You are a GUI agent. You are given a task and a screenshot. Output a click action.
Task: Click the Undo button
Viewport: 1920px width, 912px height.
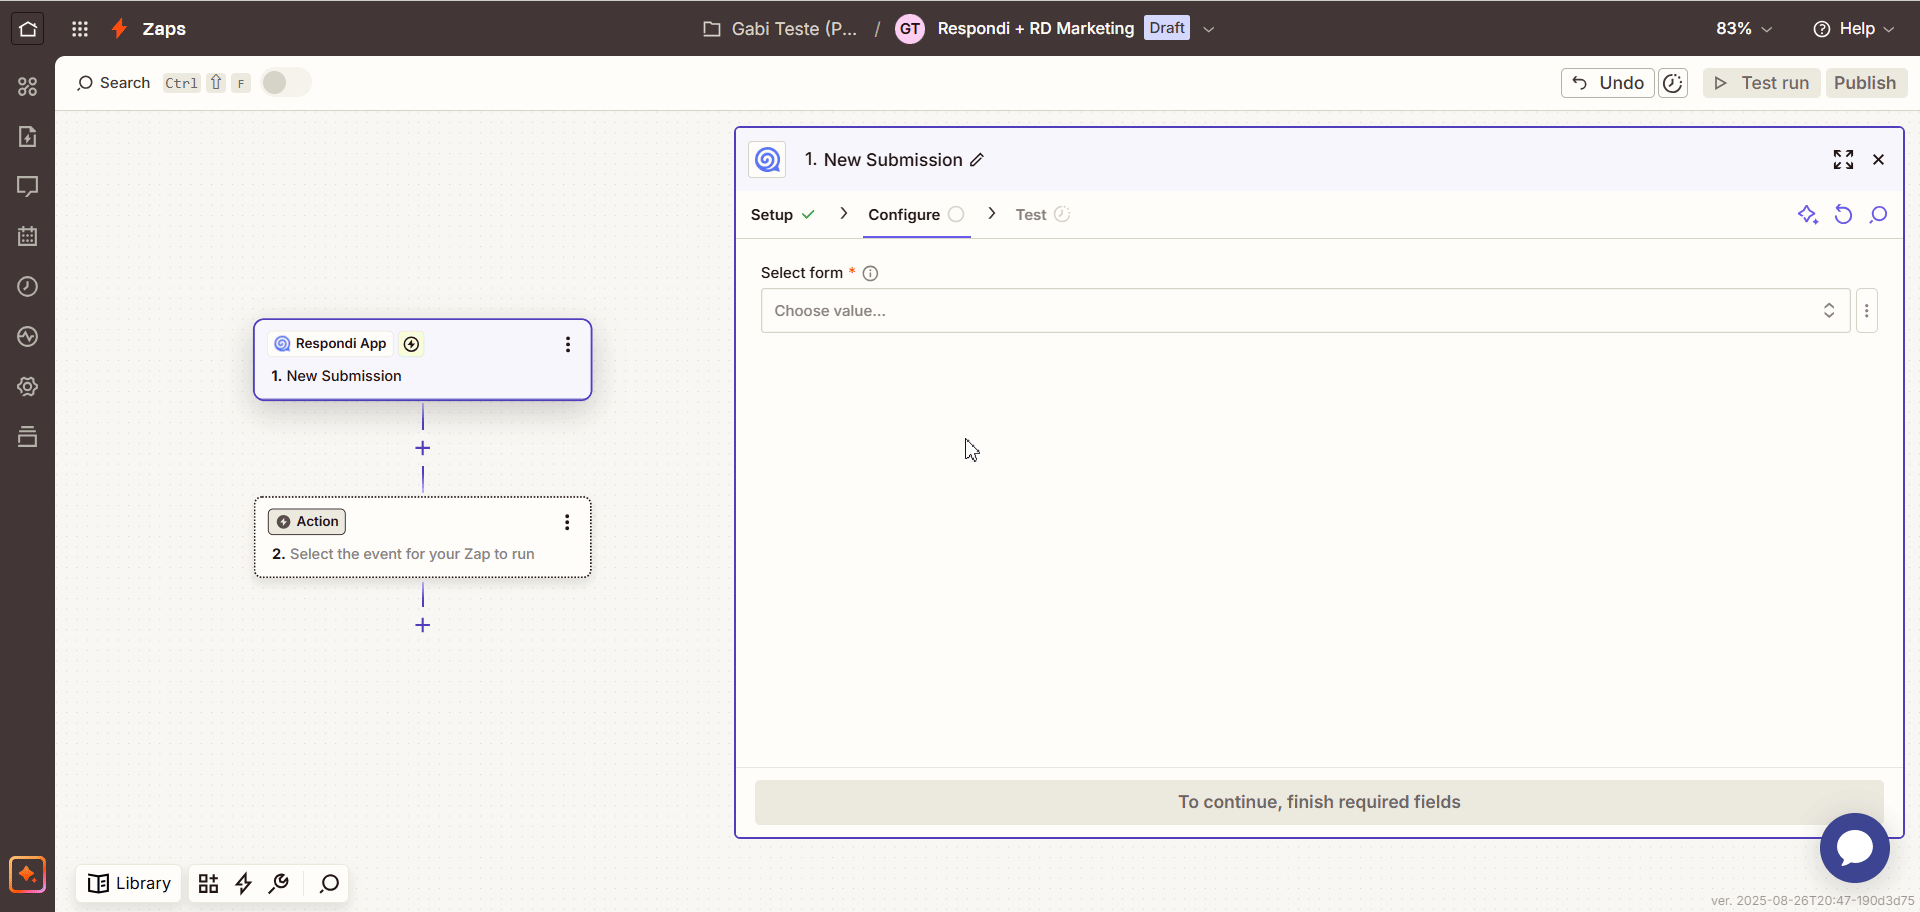click(1608, 83)
